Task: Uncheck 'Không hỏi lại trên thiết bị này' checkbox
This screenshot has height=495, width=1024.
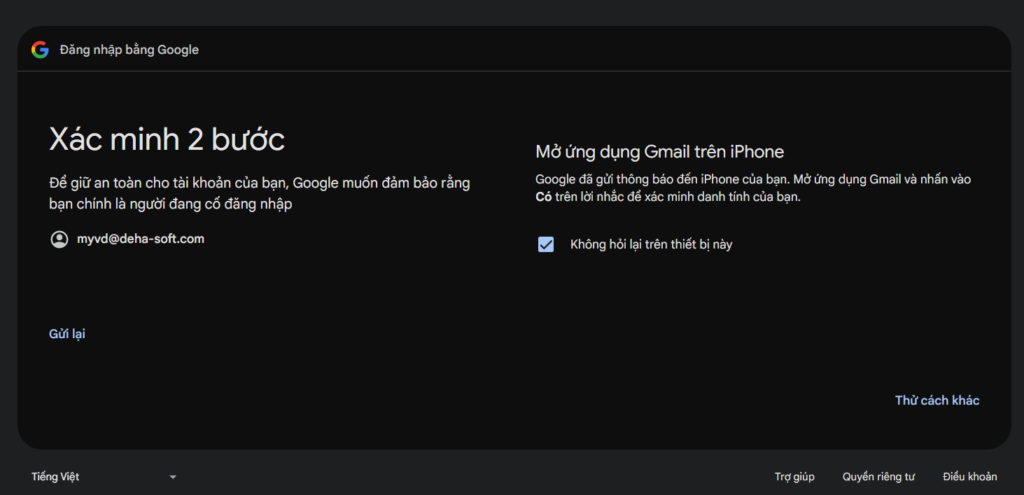Action: coord(546,245)
